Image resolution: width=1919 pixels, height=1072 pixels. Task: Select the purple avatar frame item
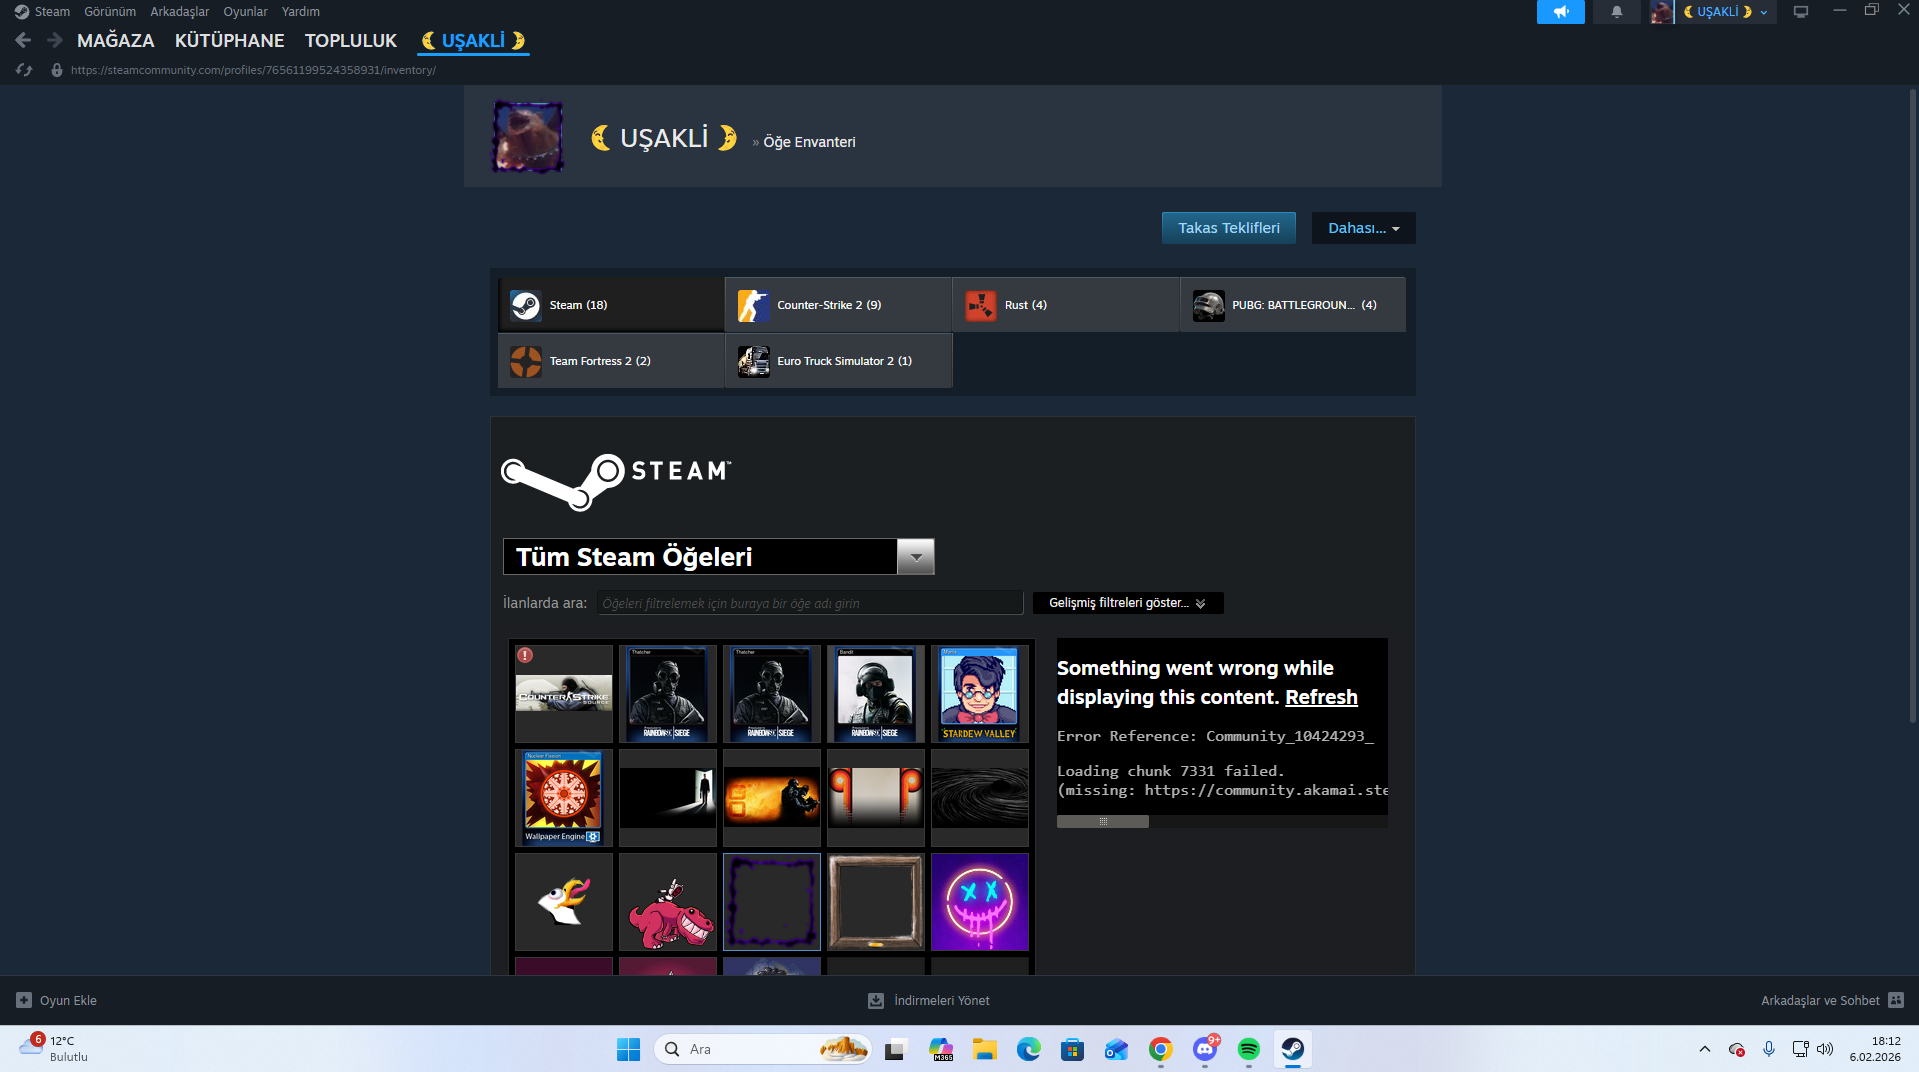coord(772,902)
